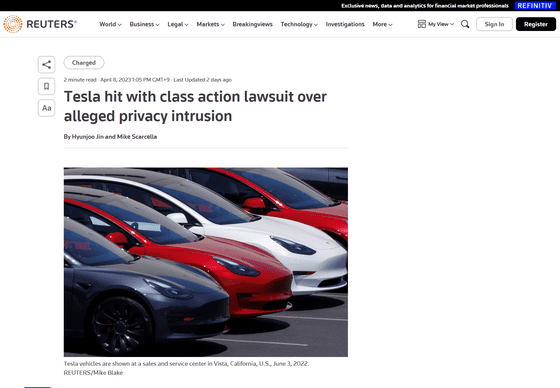Open the share article icon
560x388 pixels.
pyautogui.click(x=46, y=65)
